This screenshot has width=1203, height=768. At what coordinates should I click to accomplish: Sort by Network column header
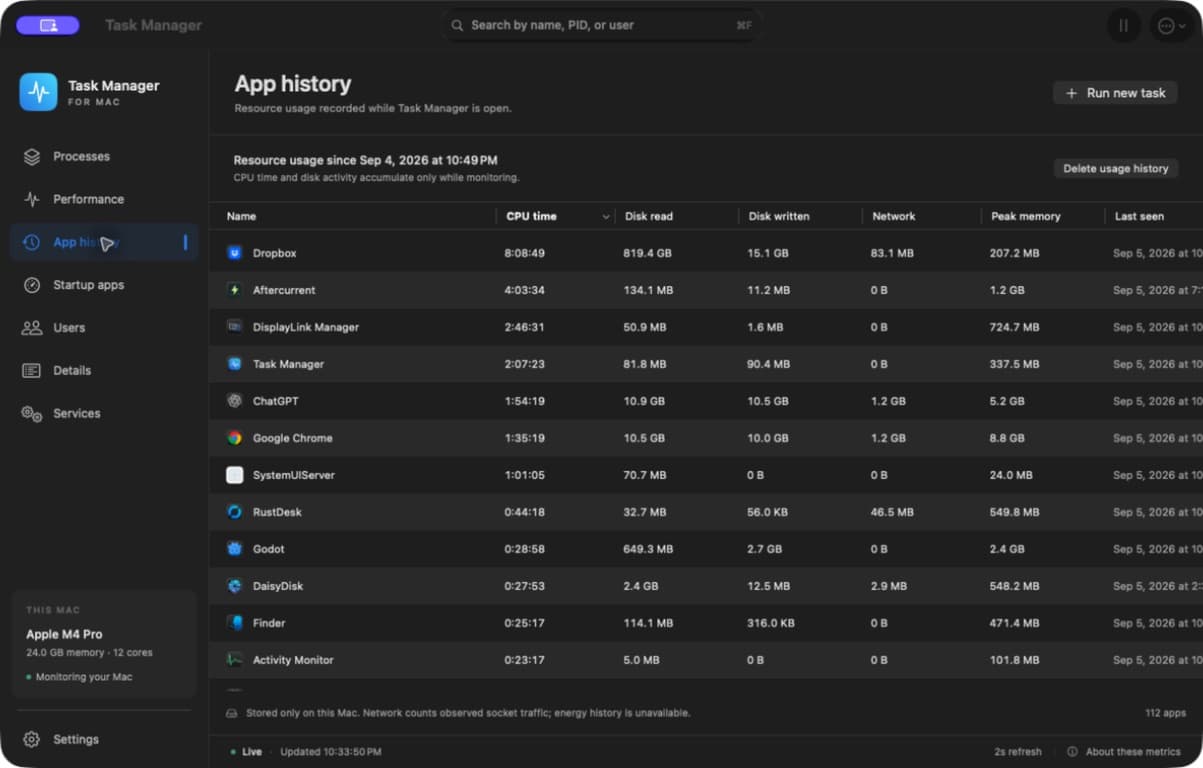[894, 216]
